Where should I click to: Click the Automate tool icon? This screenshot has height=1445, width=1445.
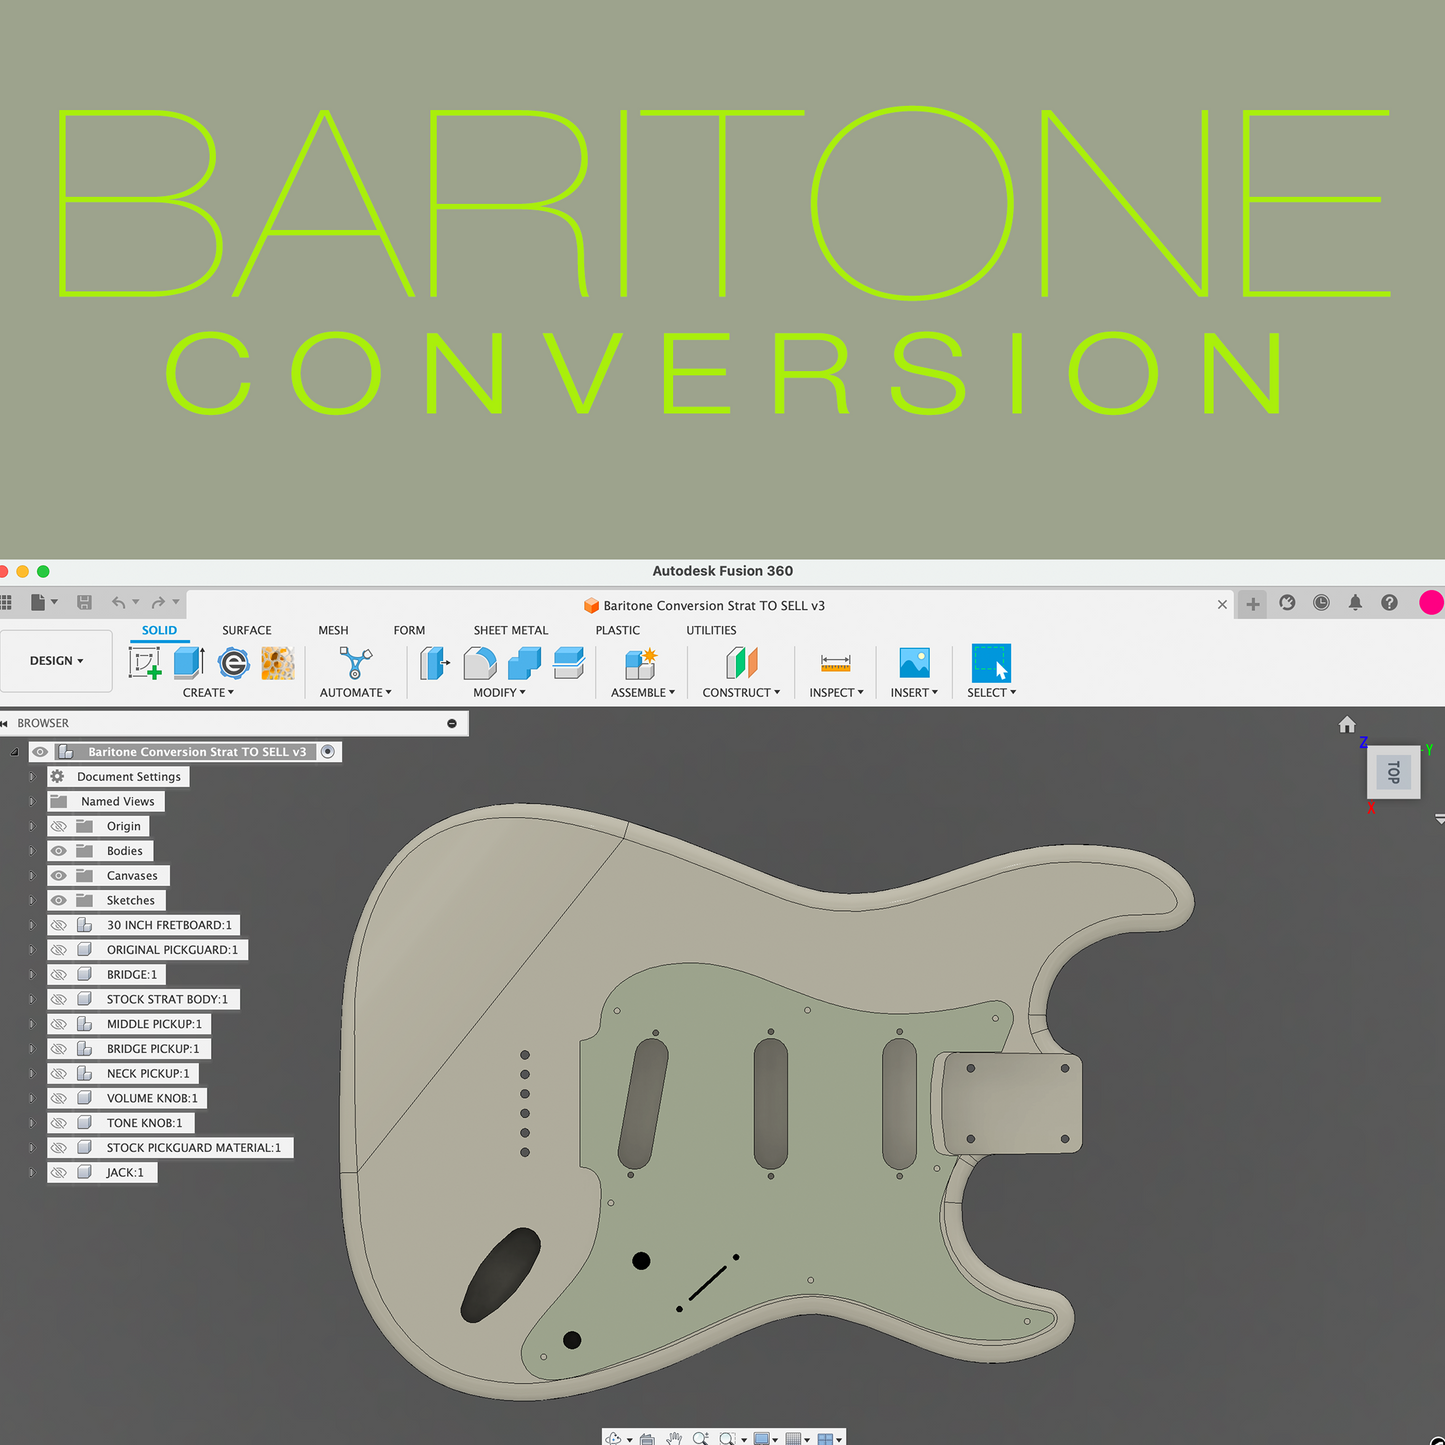pyautogui.click(x=355, y=663)
